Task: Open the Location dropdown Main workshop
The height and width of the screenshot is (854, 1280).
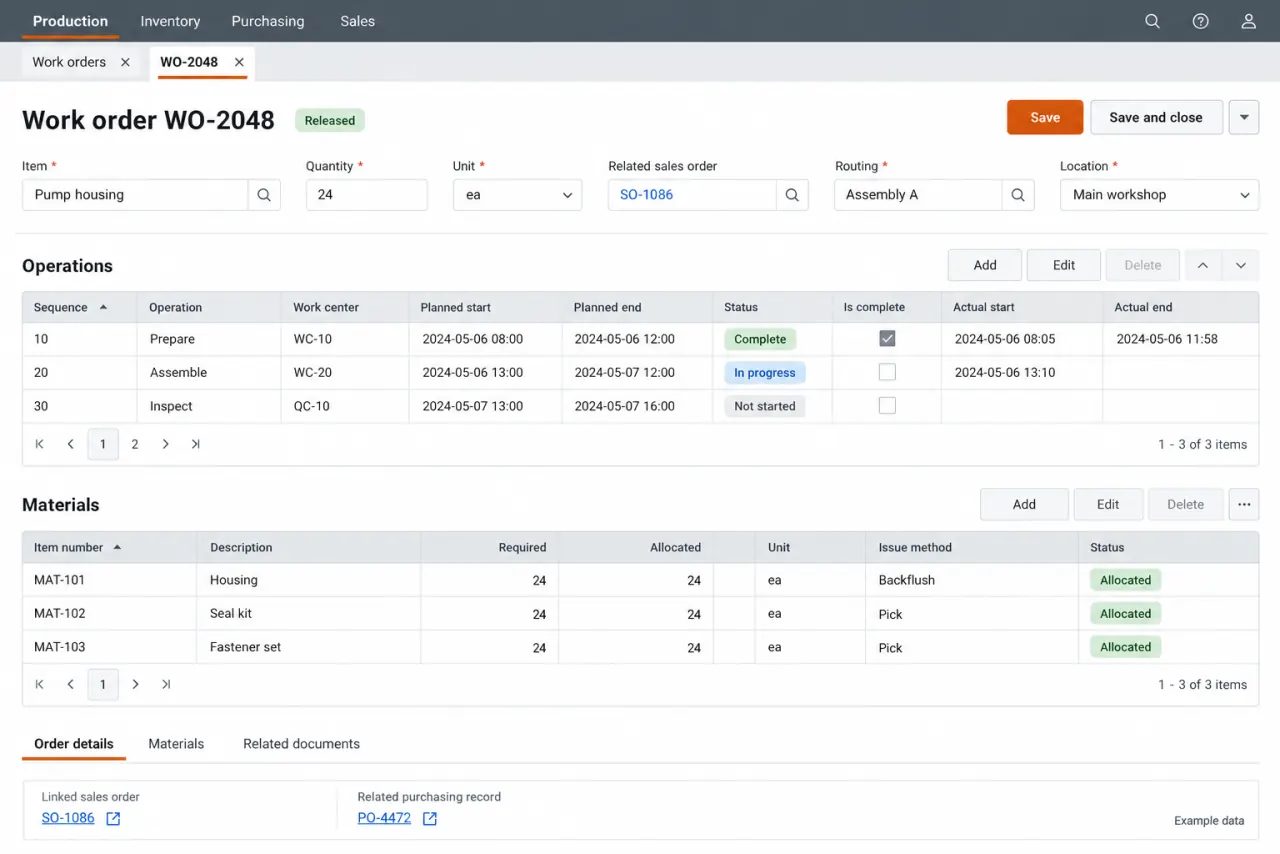Action: click(x=1159, y=195)
